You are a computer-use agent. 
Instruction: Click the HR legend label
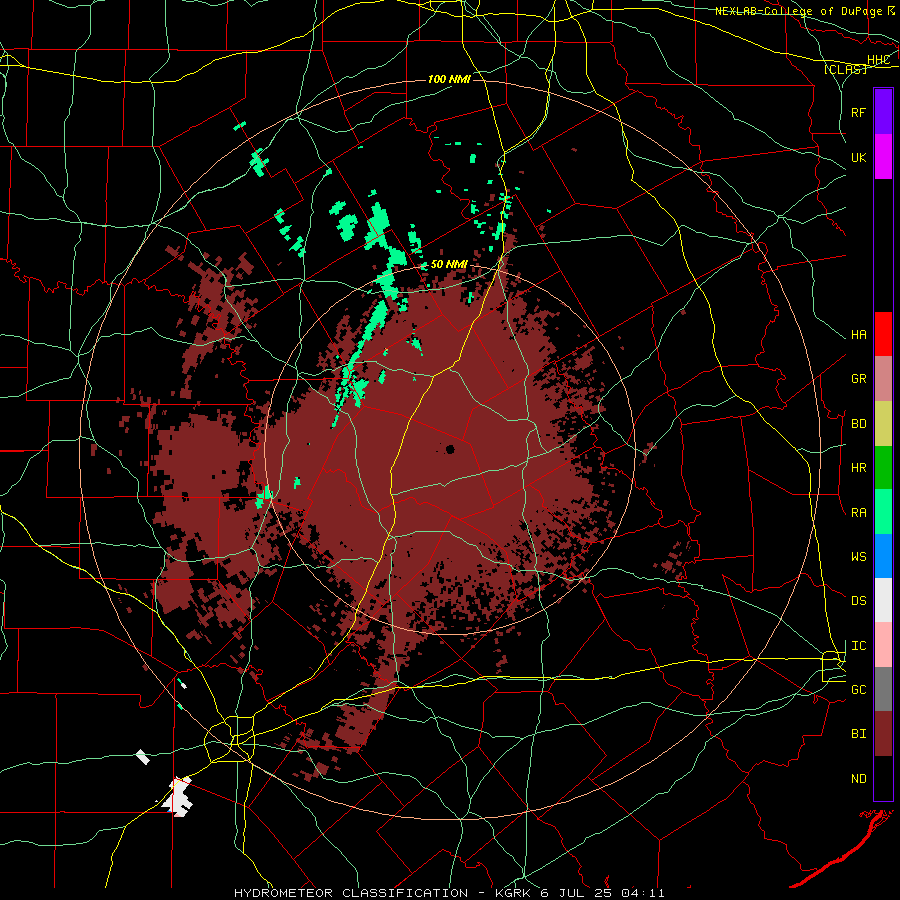(859, 468)
